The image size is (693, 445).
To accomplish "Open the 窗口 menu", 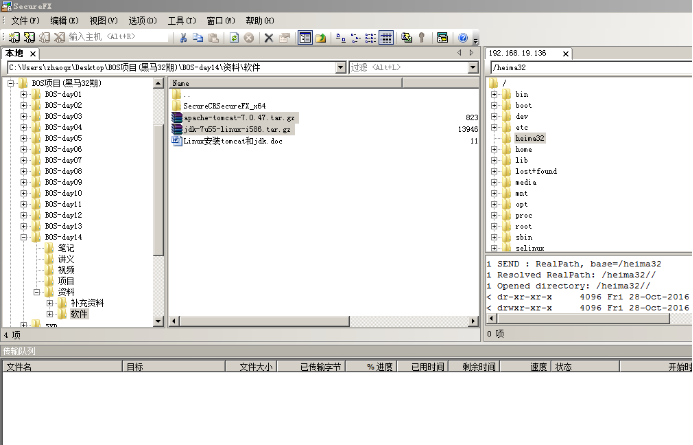I will pos(221,20).
